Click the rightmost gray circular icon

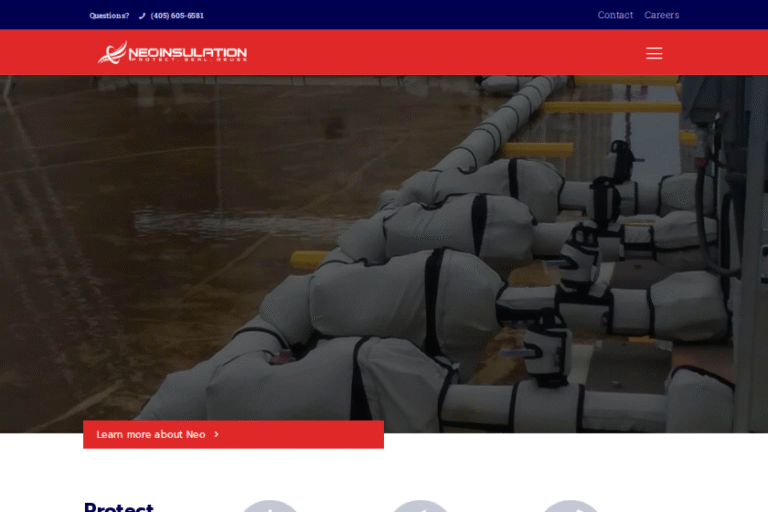tap(570, 506)
